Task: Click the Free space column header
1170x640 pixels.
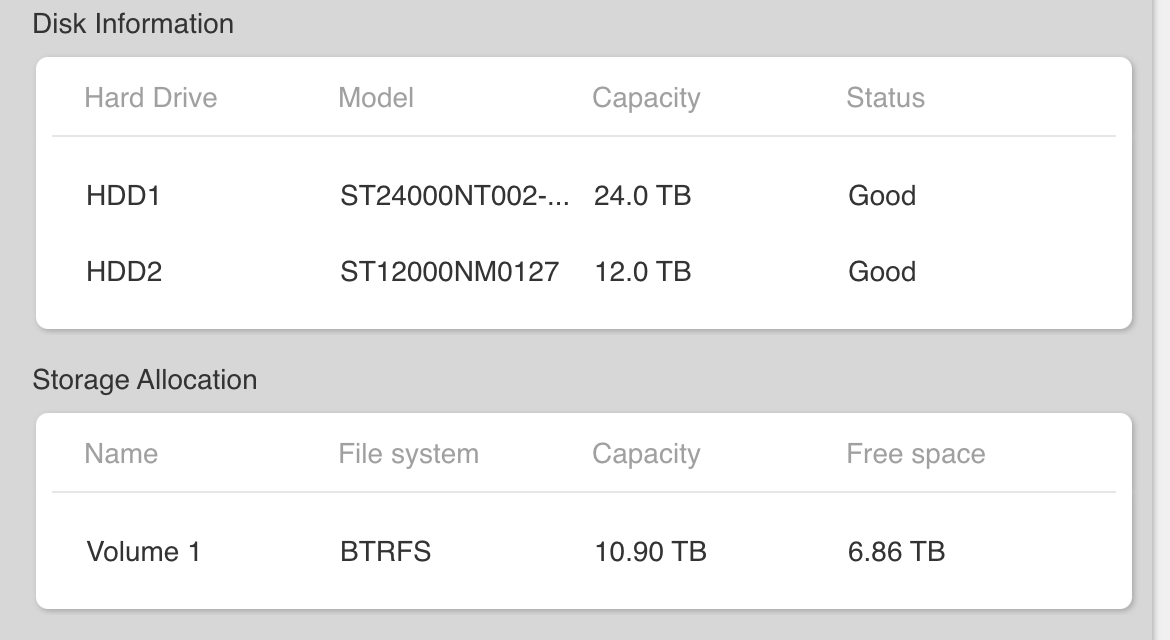Action: (916, 454)
